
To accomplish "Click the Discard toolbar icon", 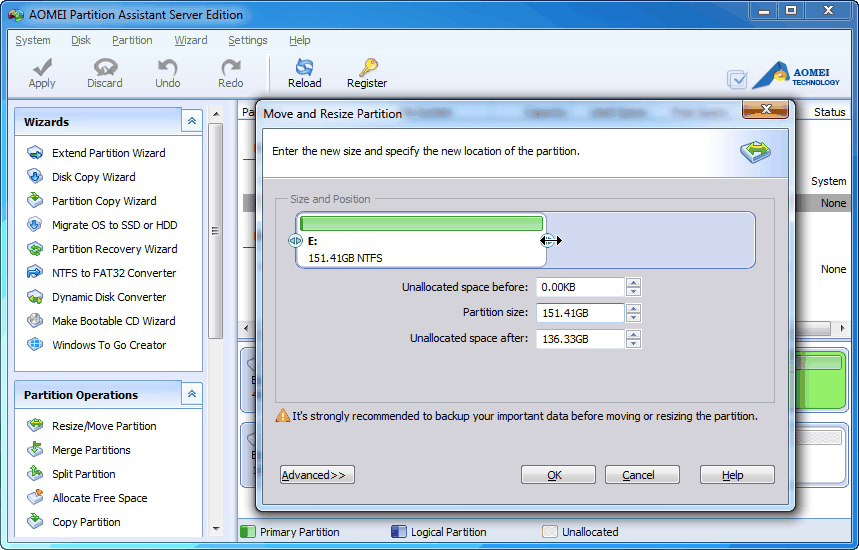I will [x=105, y=67].
